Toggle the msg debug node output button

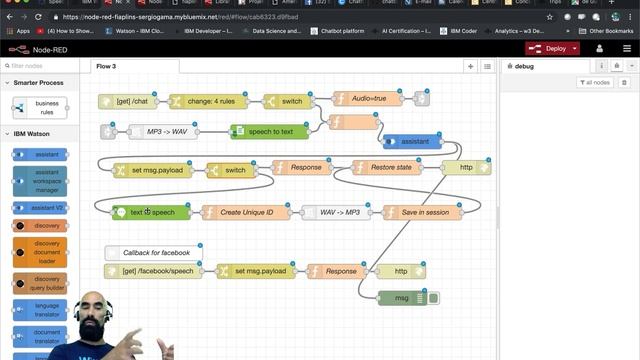coord(433,298)
